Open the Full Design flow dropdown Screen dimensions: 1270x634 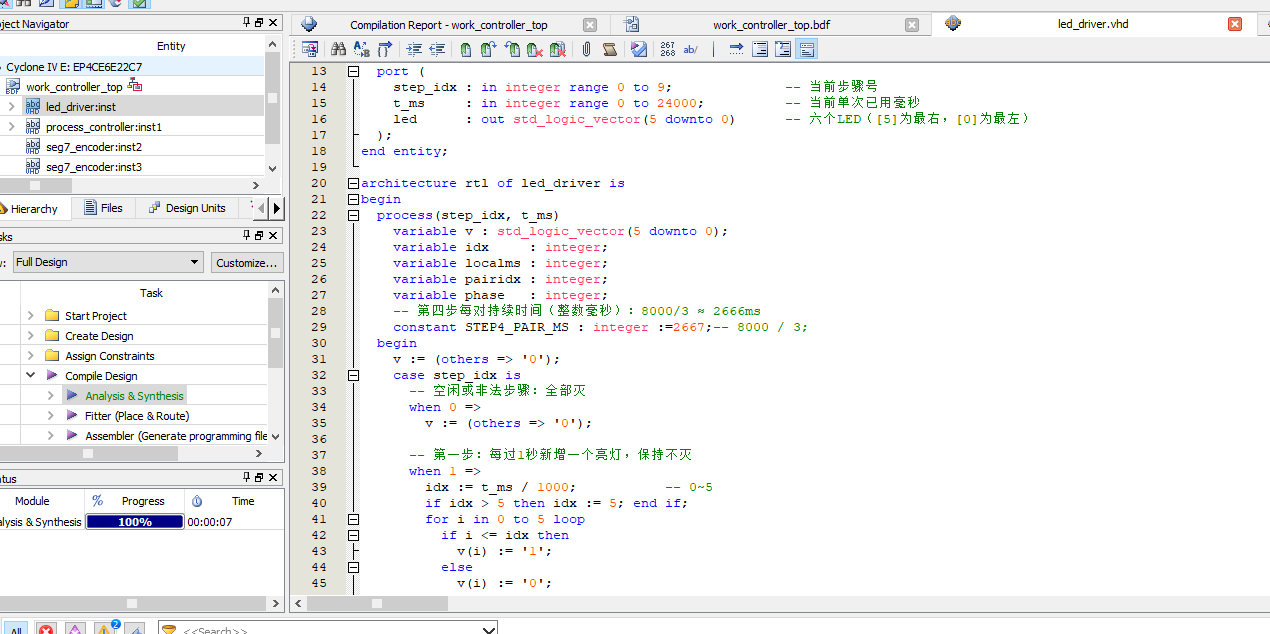(108, 262)
